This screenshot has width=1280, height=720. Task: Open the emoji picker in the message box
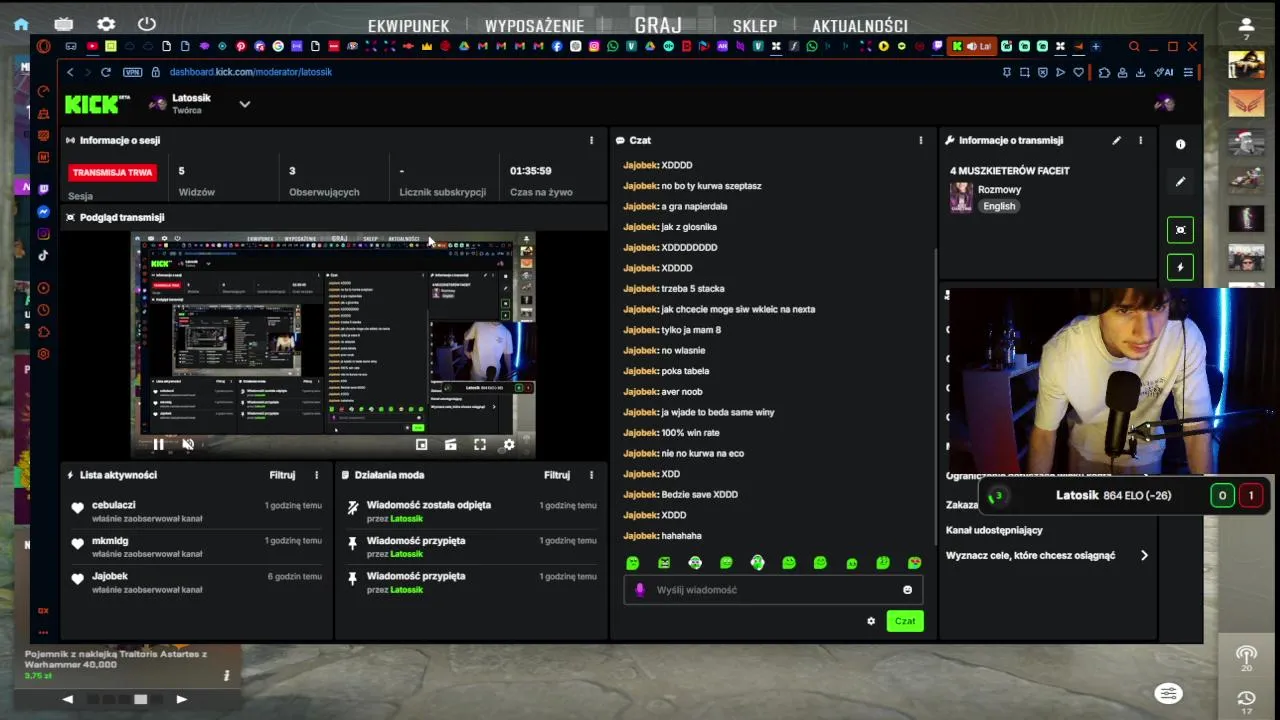pos(907,590)
